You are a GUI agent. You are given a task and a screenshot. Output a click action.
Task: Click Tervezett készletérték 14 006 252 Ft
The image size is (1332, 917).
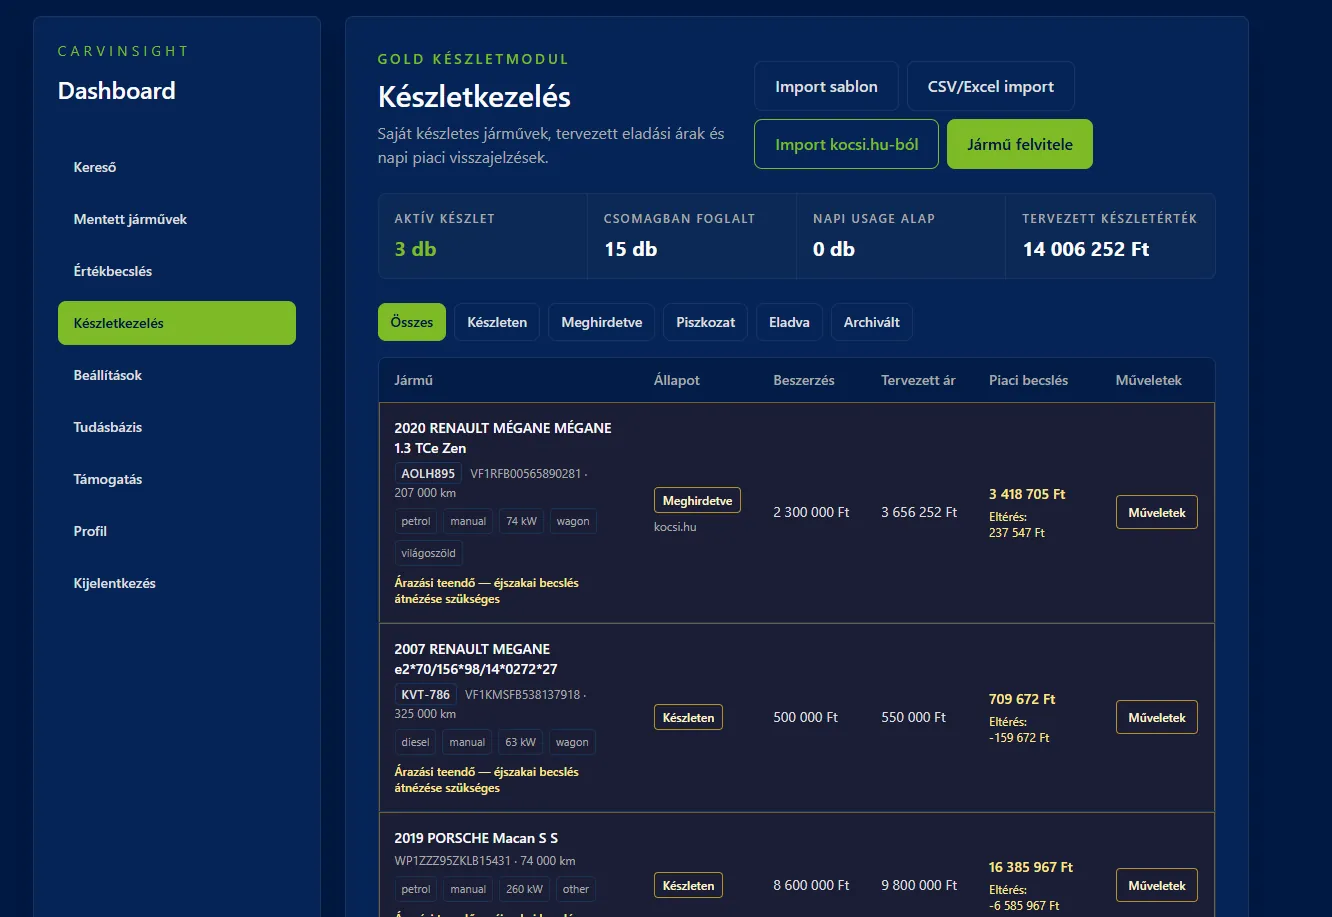[1110, 236]
